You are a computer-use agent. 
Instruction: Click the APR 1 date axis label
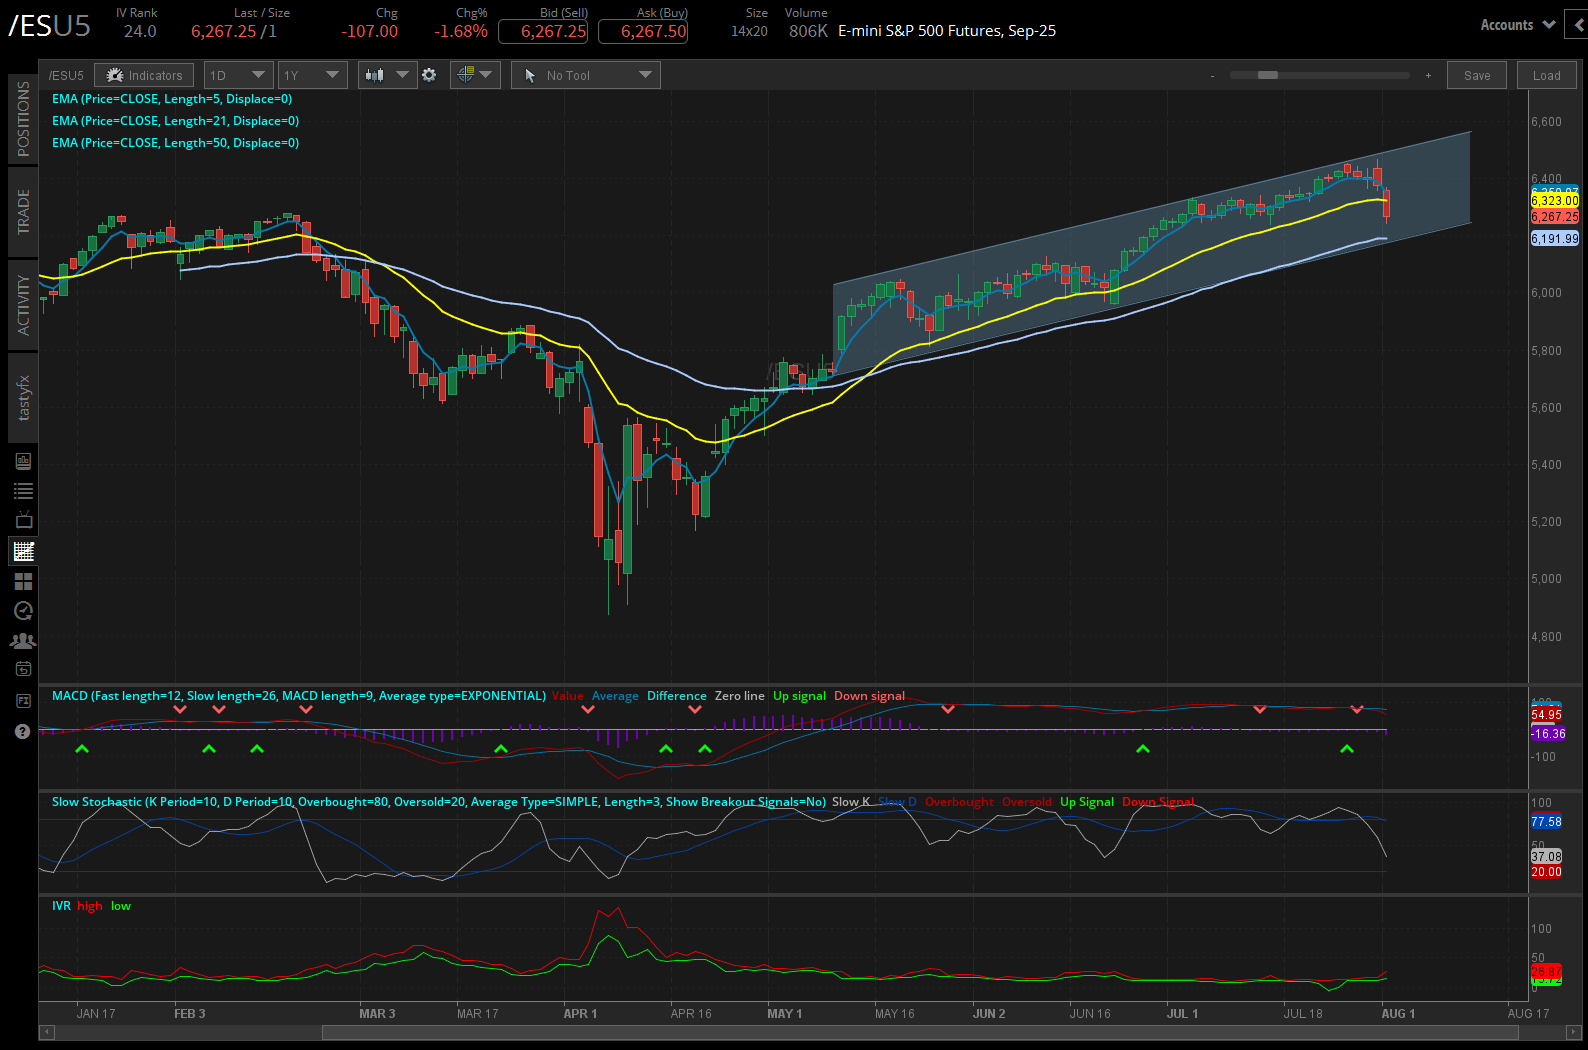pos(580,1014)
